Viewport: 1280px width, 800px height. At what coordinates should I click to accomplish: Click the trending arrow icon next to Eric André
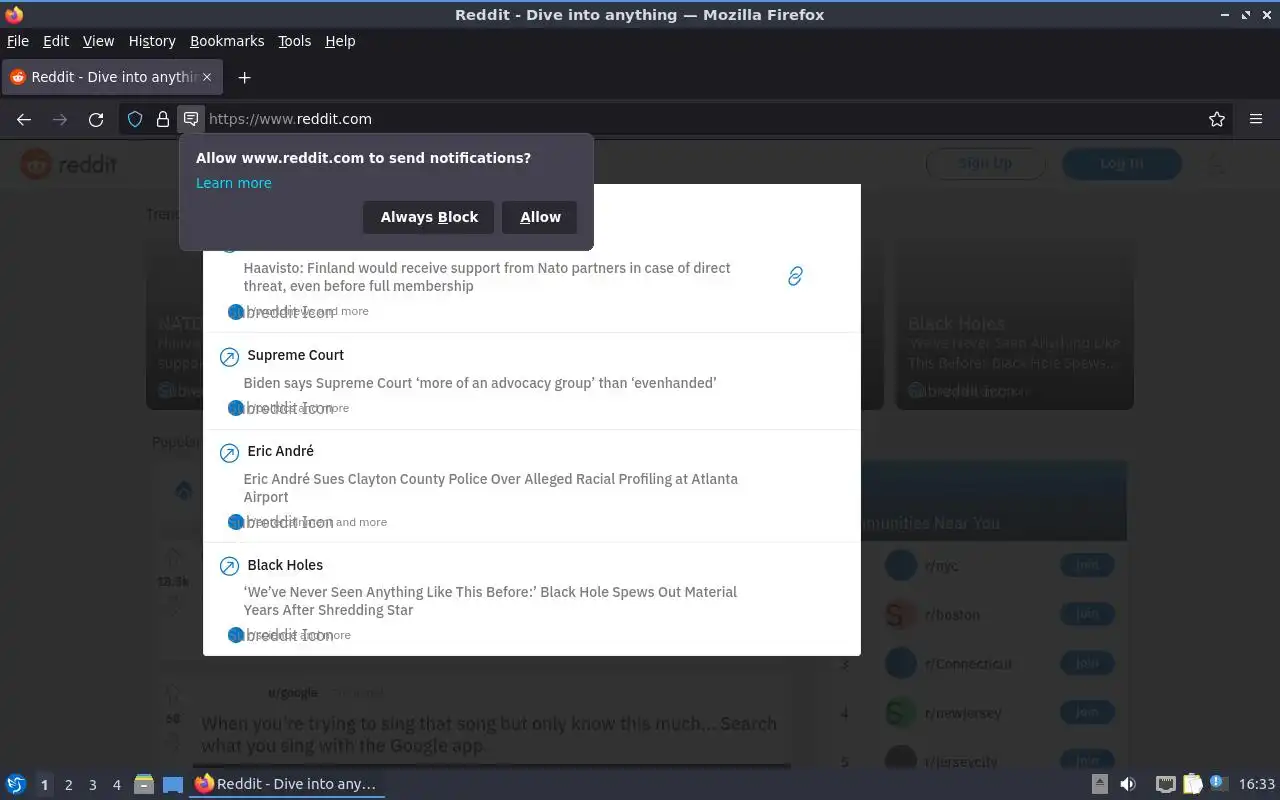229,452
